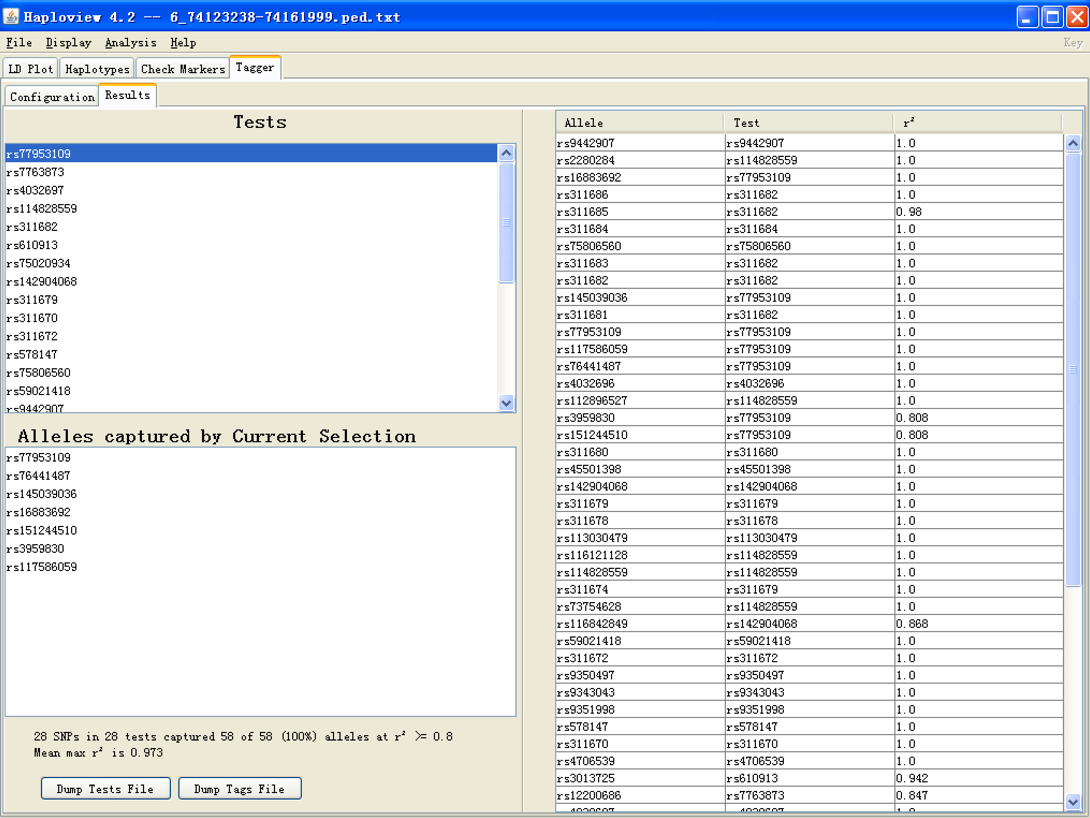
Task: Select rs59021418 in the Tests list
Action: pos(252,391)
